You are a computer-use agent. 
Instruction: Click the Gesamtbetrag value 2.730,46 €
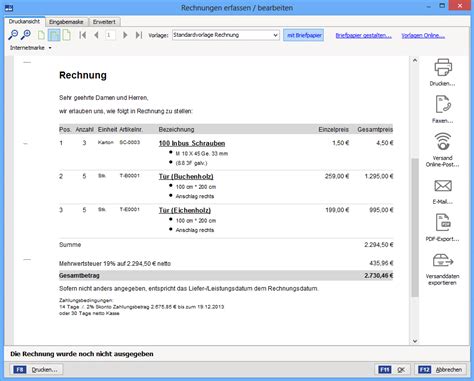click(x=378, y=276)
